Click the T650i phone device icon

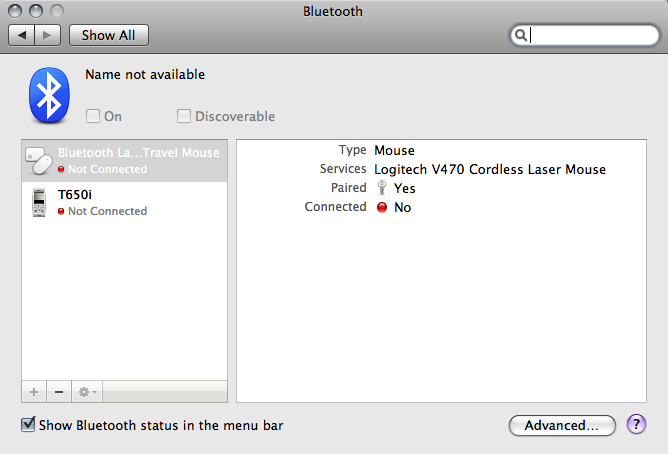click(39, 202)
